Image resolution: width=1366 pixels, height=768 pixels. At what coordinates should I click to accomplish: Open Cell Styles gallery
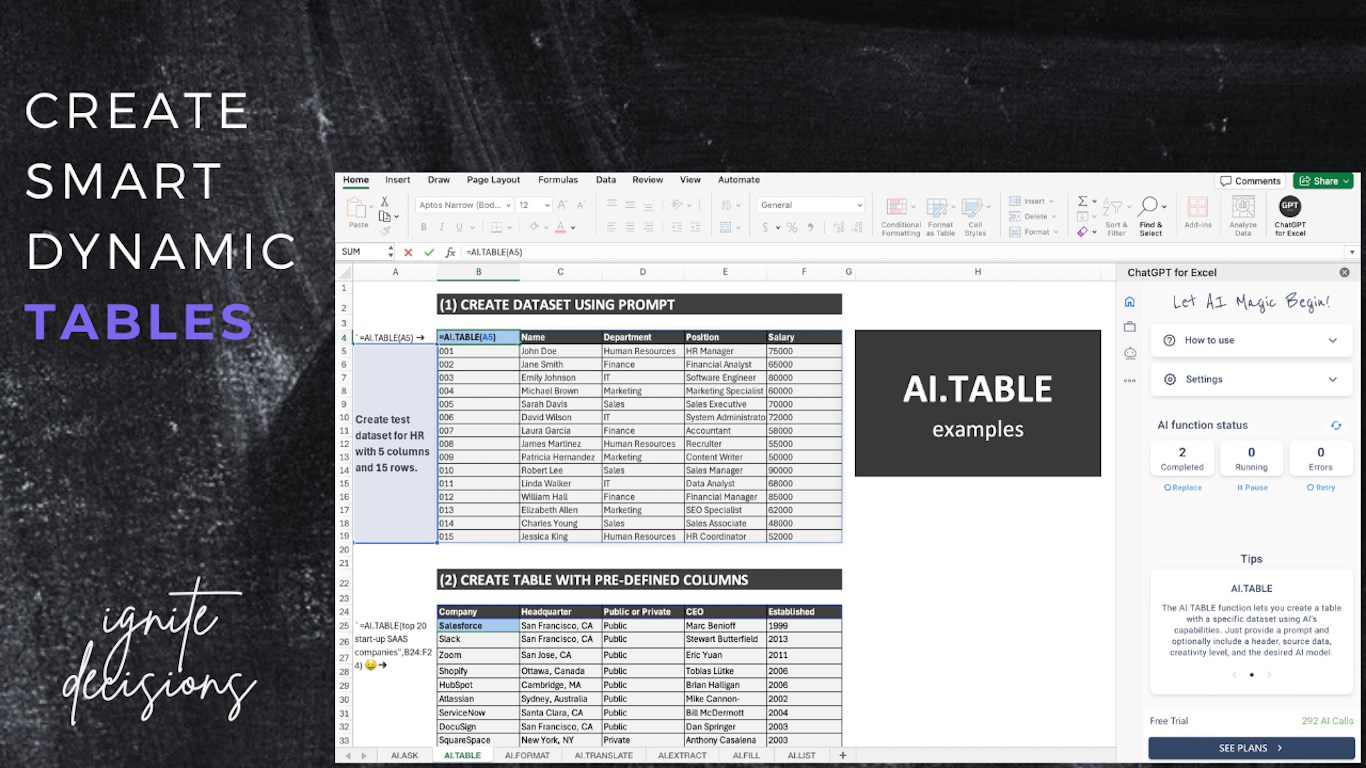click(975, 216)
